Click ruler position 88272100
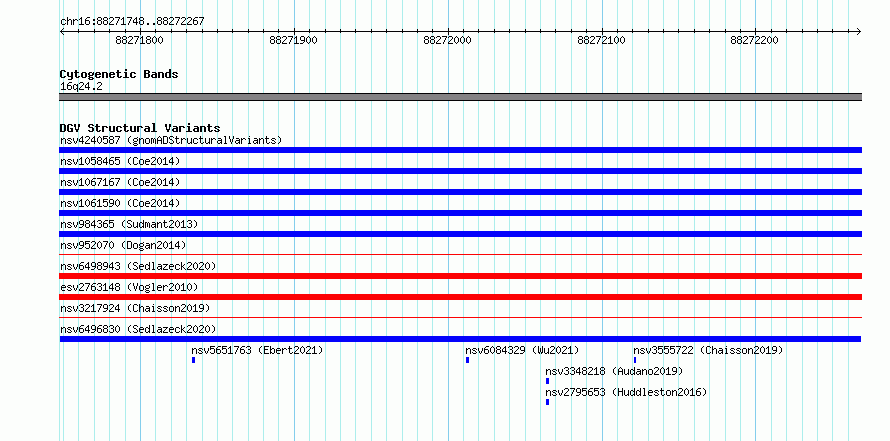Screen dimensions: 890x441 (601, 40)
